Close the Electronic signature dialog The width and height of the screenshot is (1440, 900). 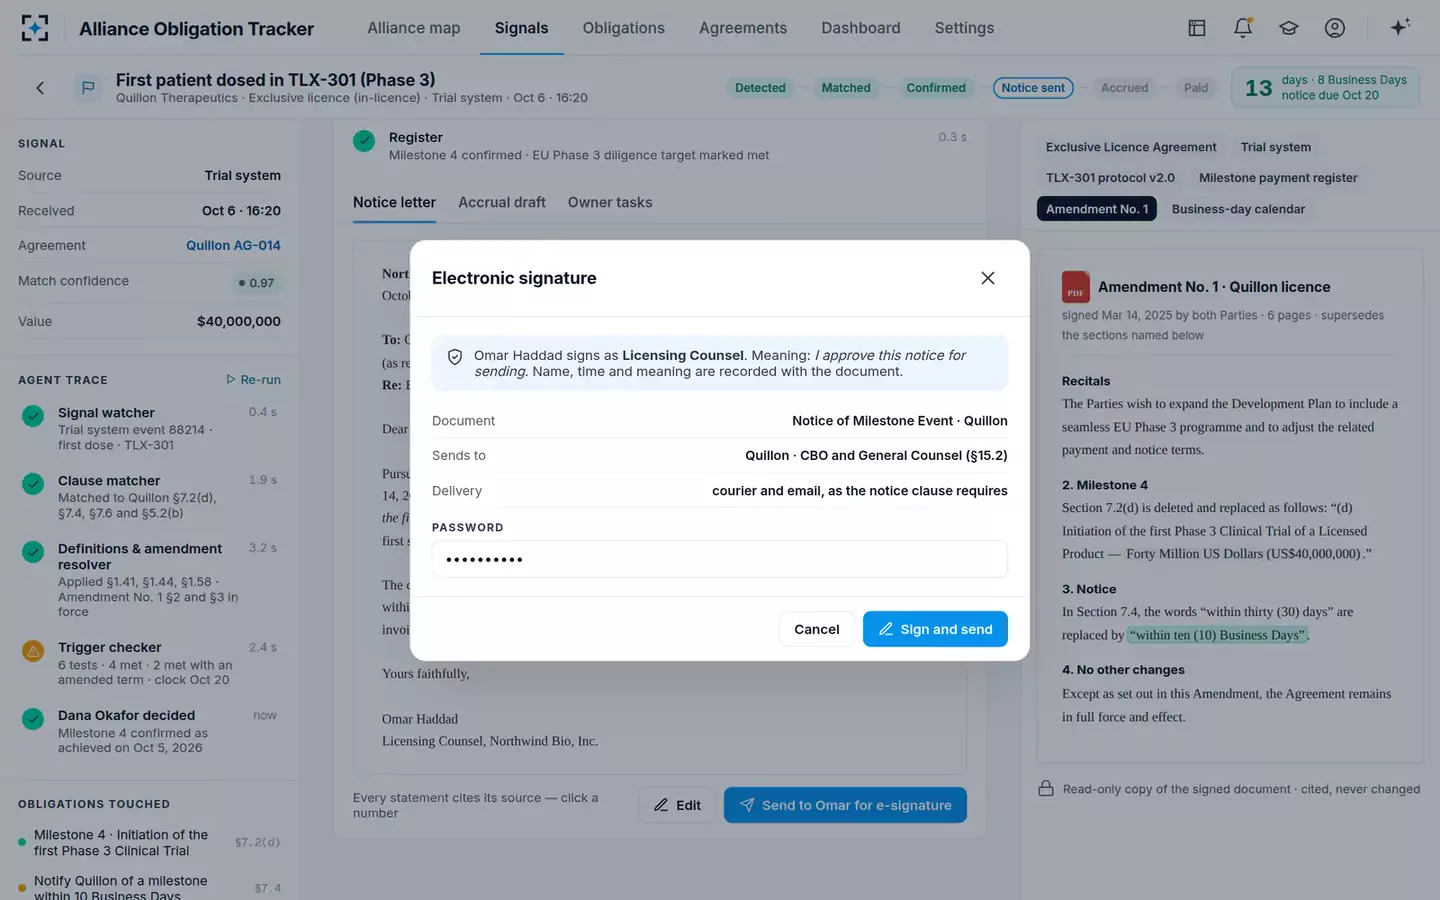click(x=988, y=278)
